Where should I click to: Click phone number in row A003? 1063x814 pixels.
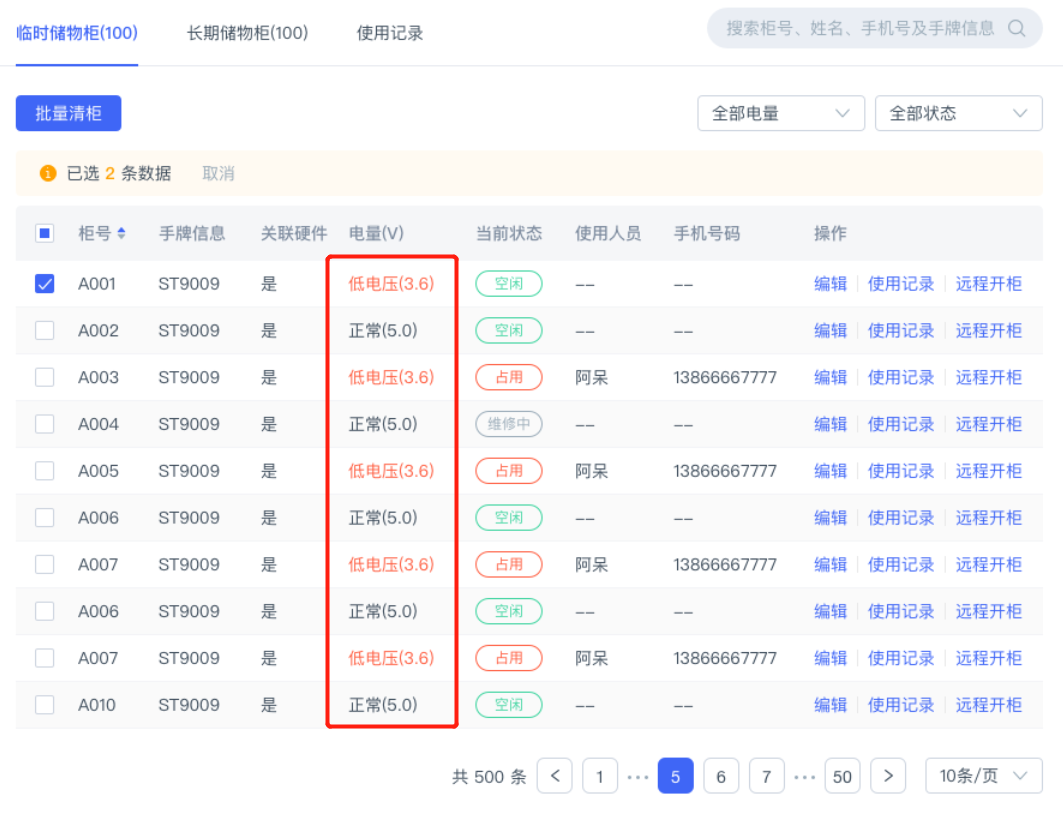coord(725,378)
